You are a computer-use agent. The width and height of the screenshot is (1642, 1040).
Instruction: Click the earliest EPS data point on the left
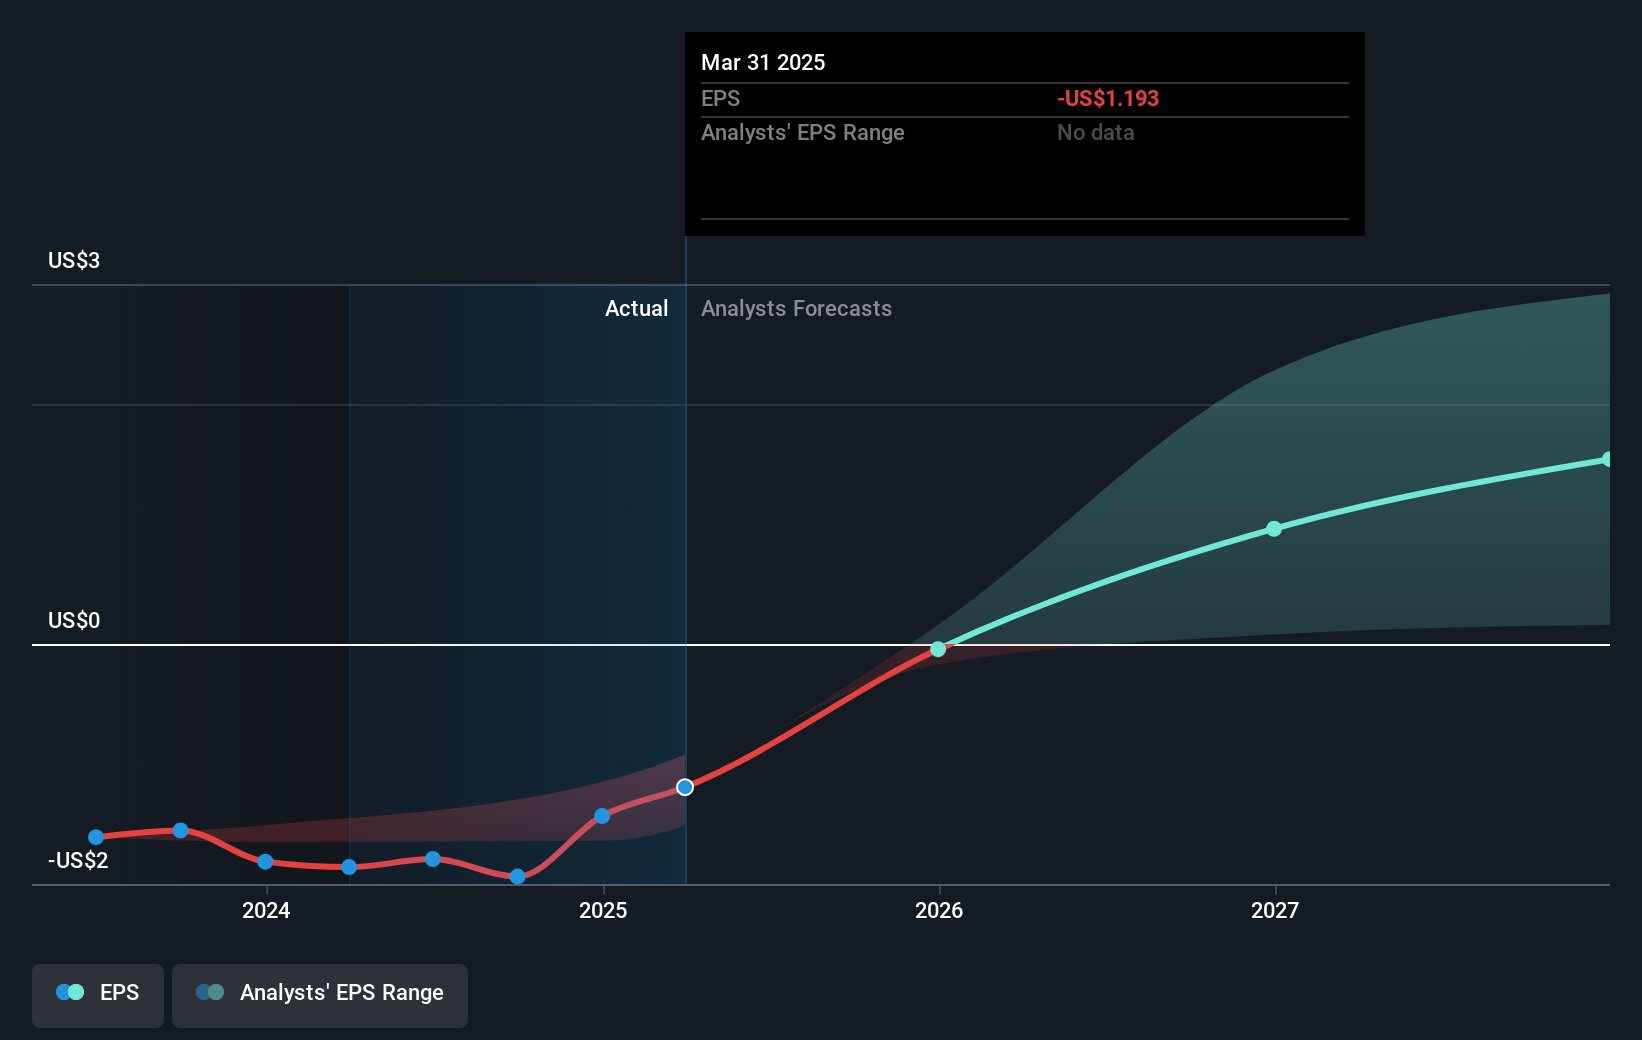pos(95,836)
